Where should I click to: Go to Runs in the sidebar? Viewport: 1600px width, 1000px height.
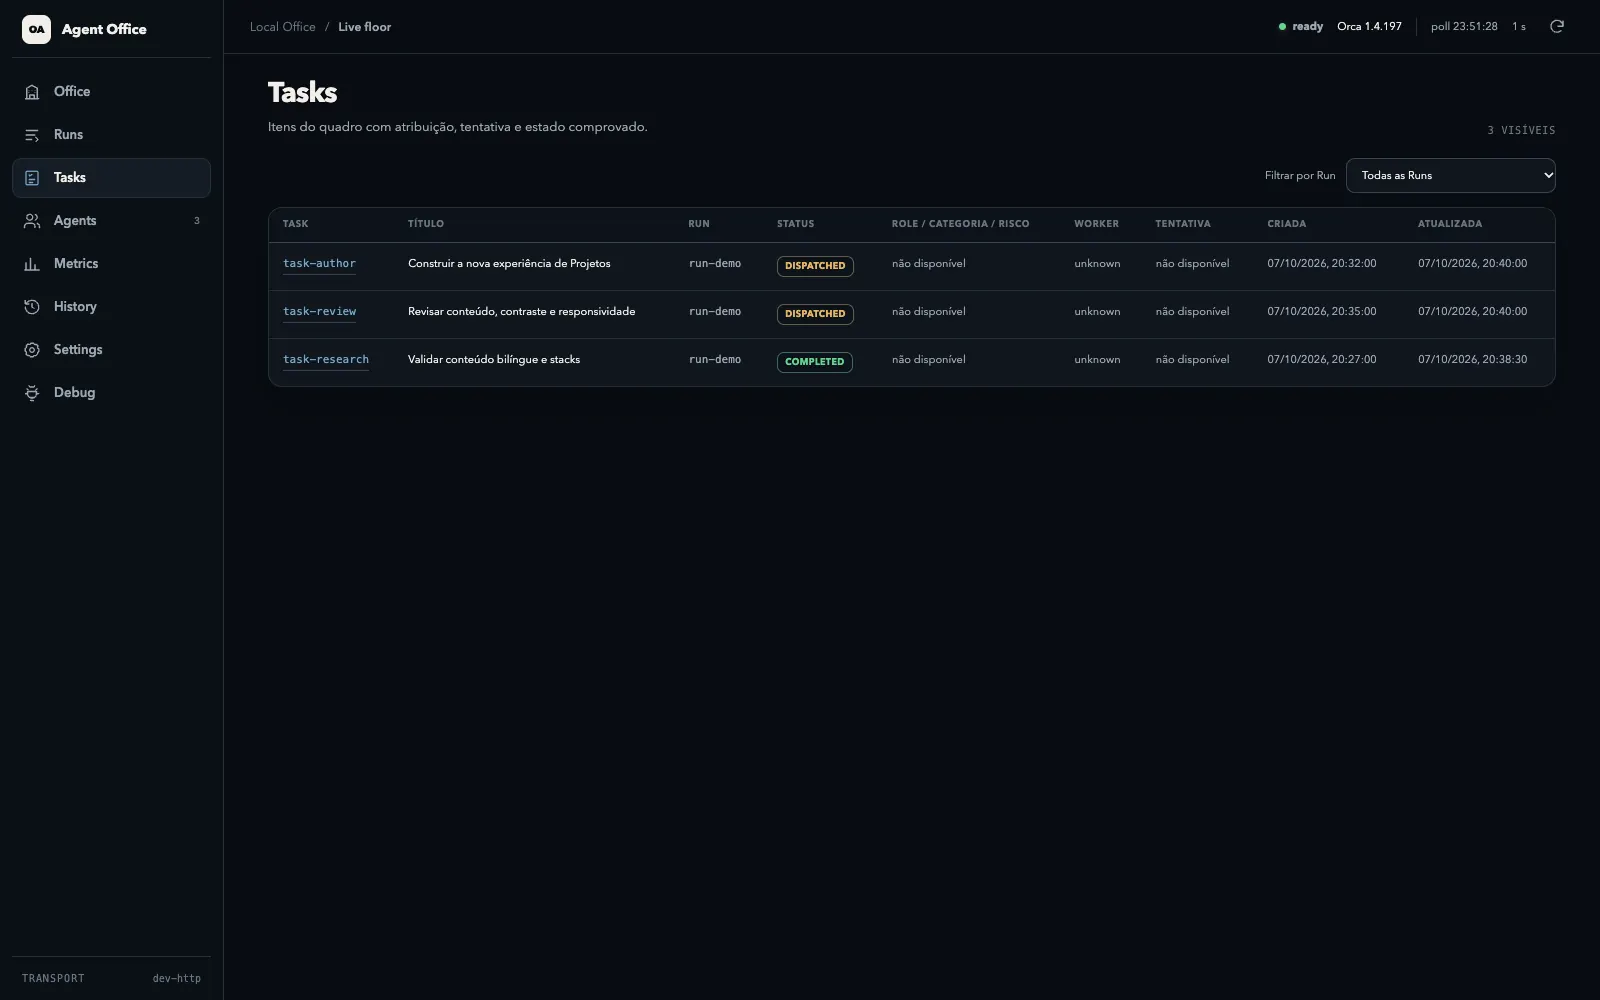point(111,135)
